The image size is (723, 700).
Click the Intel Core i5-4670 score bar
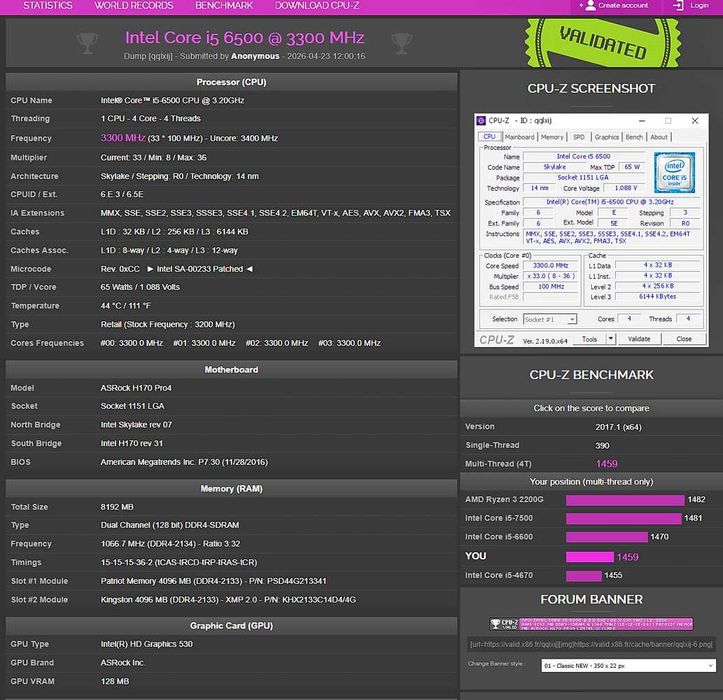[584, 576]
